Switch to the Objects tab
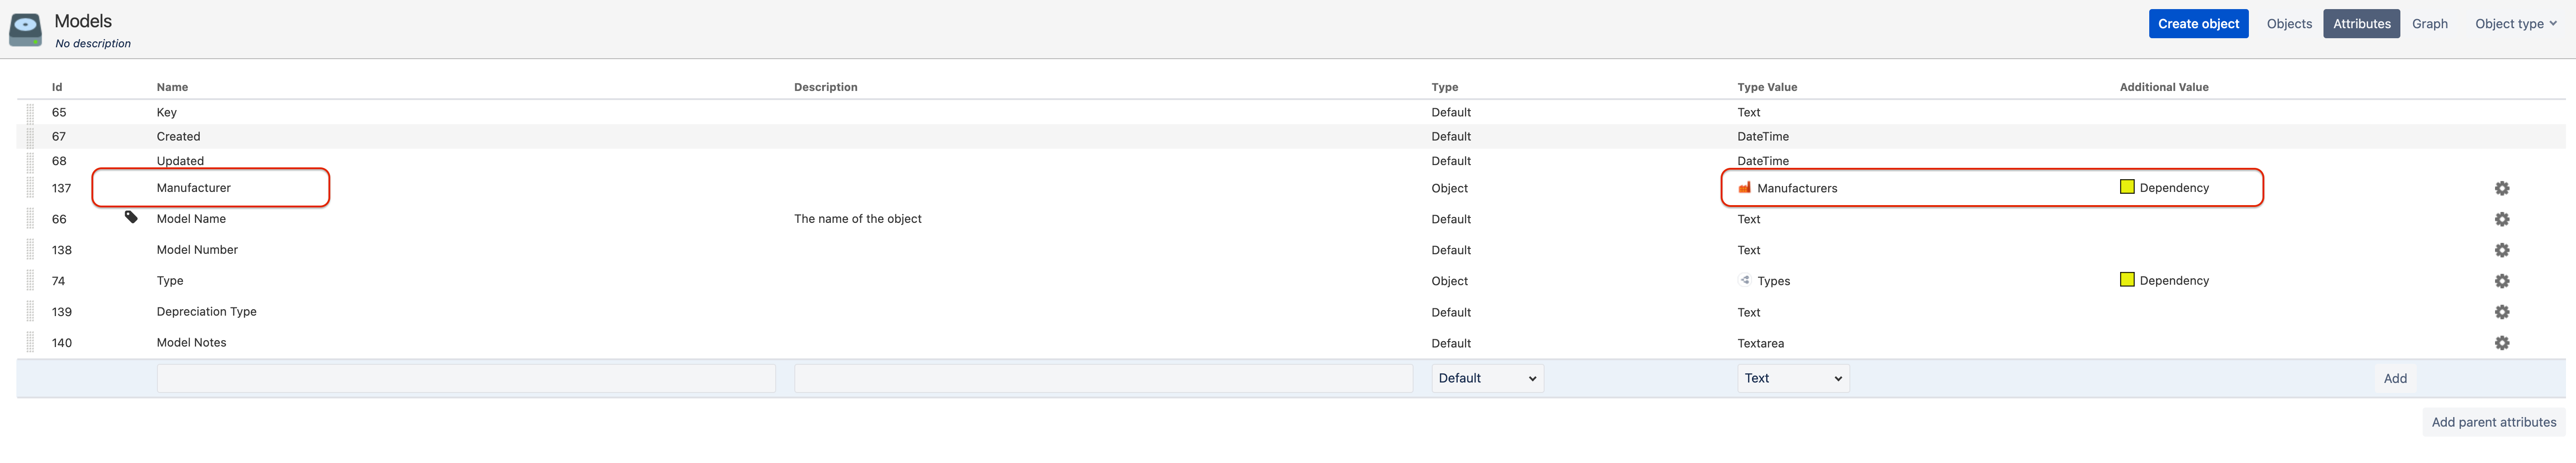 (2289, 24)
